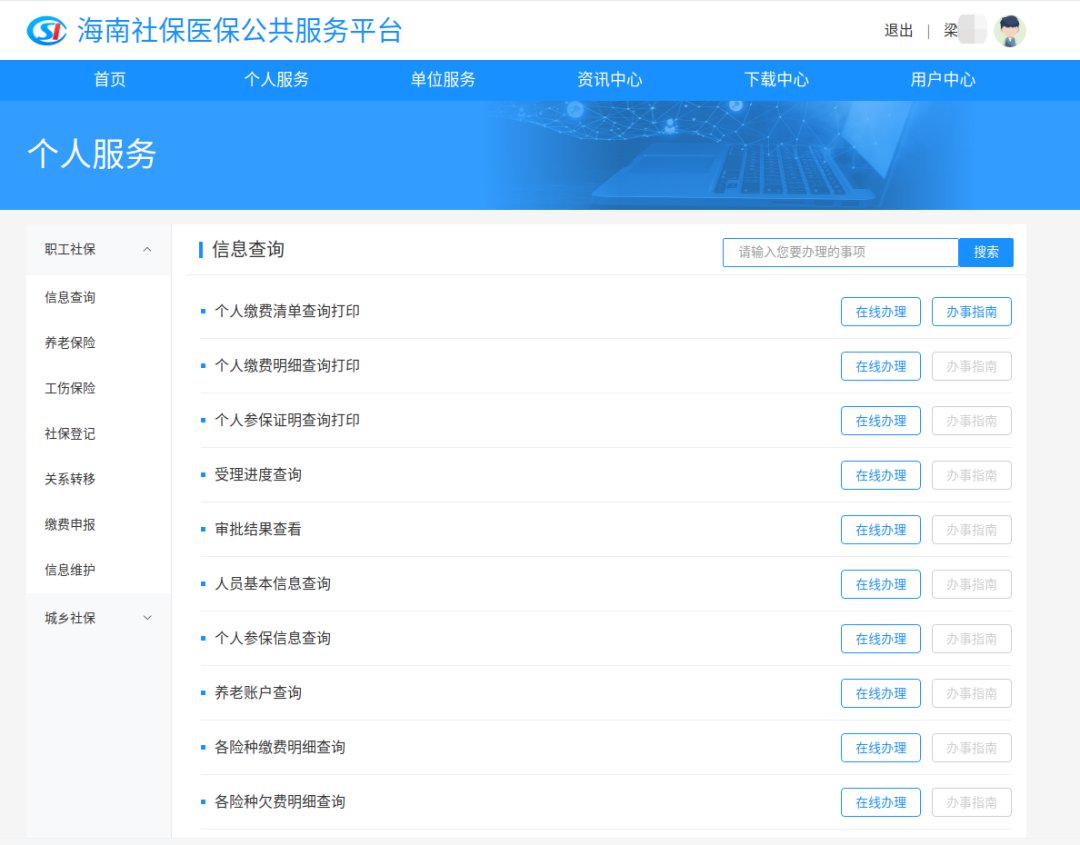Image resolution: width=1080 pixels, height=845 pixels.
Task: Open the 个人服务 navigation tab
Action: 276,80
